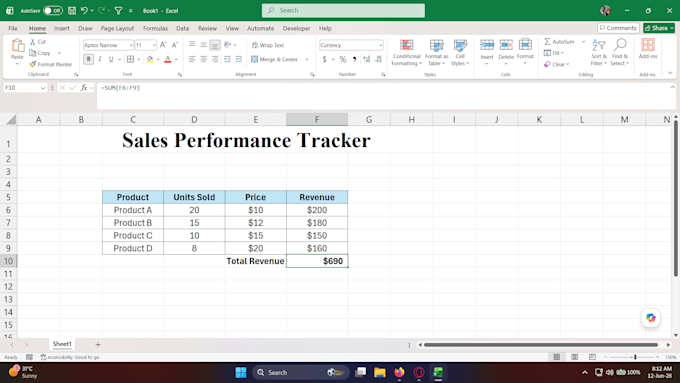Open the font size dropdown
Viewport: 680px width, 383px height.
click(154, 45)
